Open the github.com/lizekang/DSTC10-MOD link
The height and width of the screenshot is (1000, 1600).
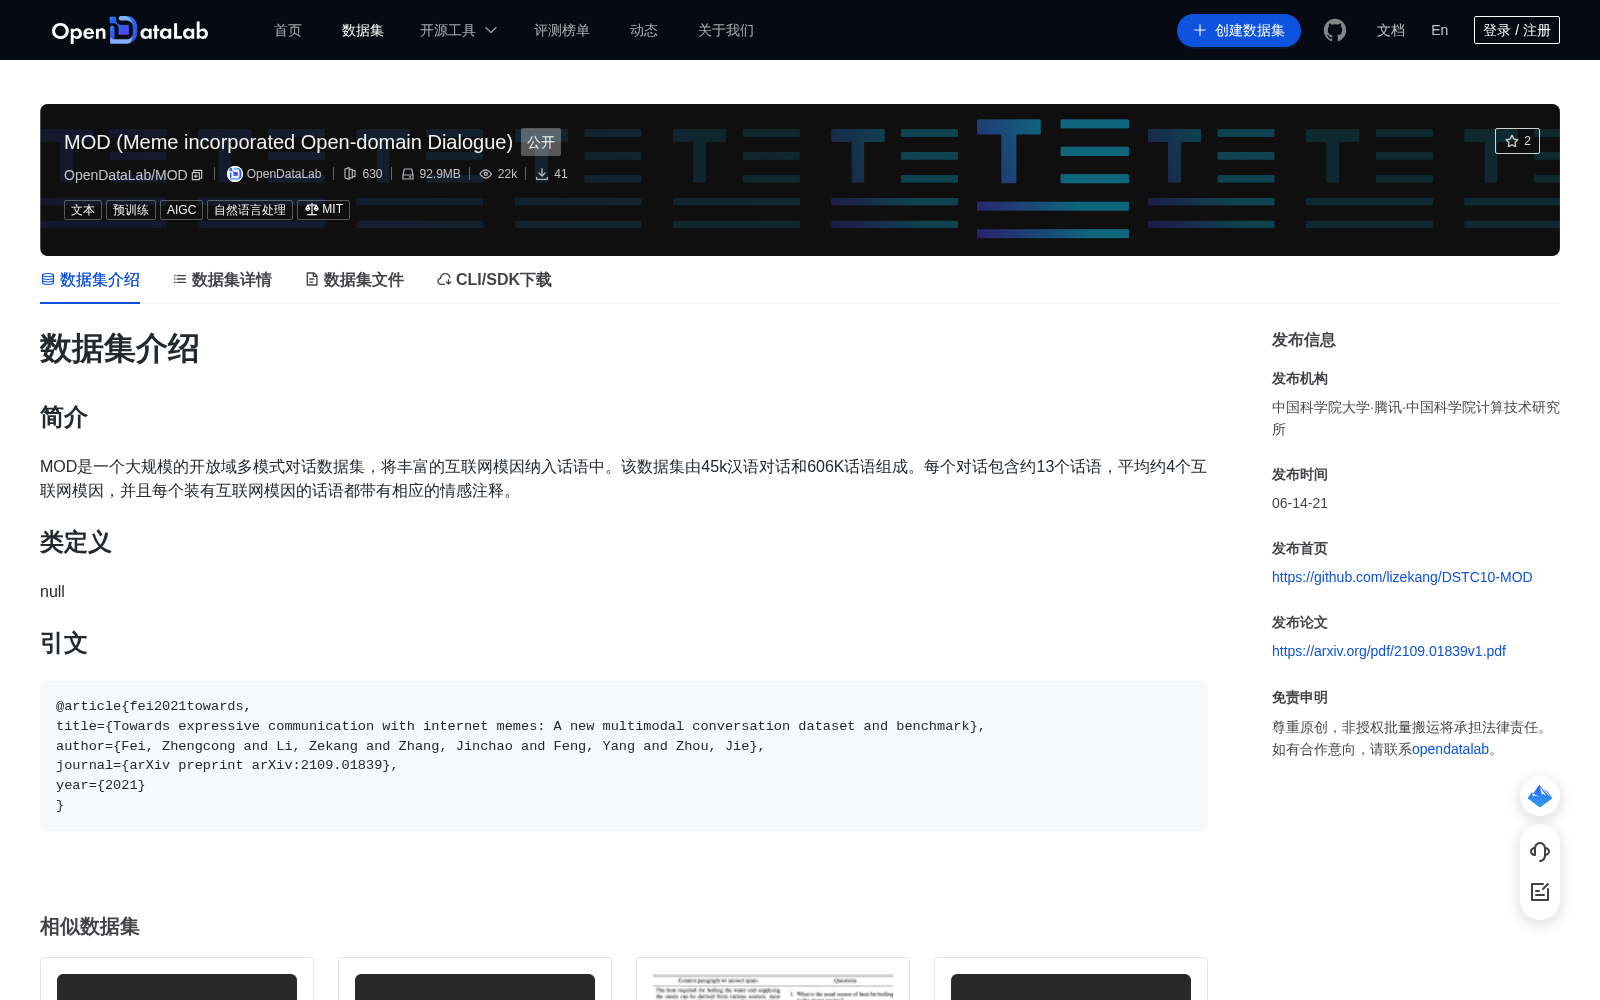pyautogui.click(x=1402, y=577)
